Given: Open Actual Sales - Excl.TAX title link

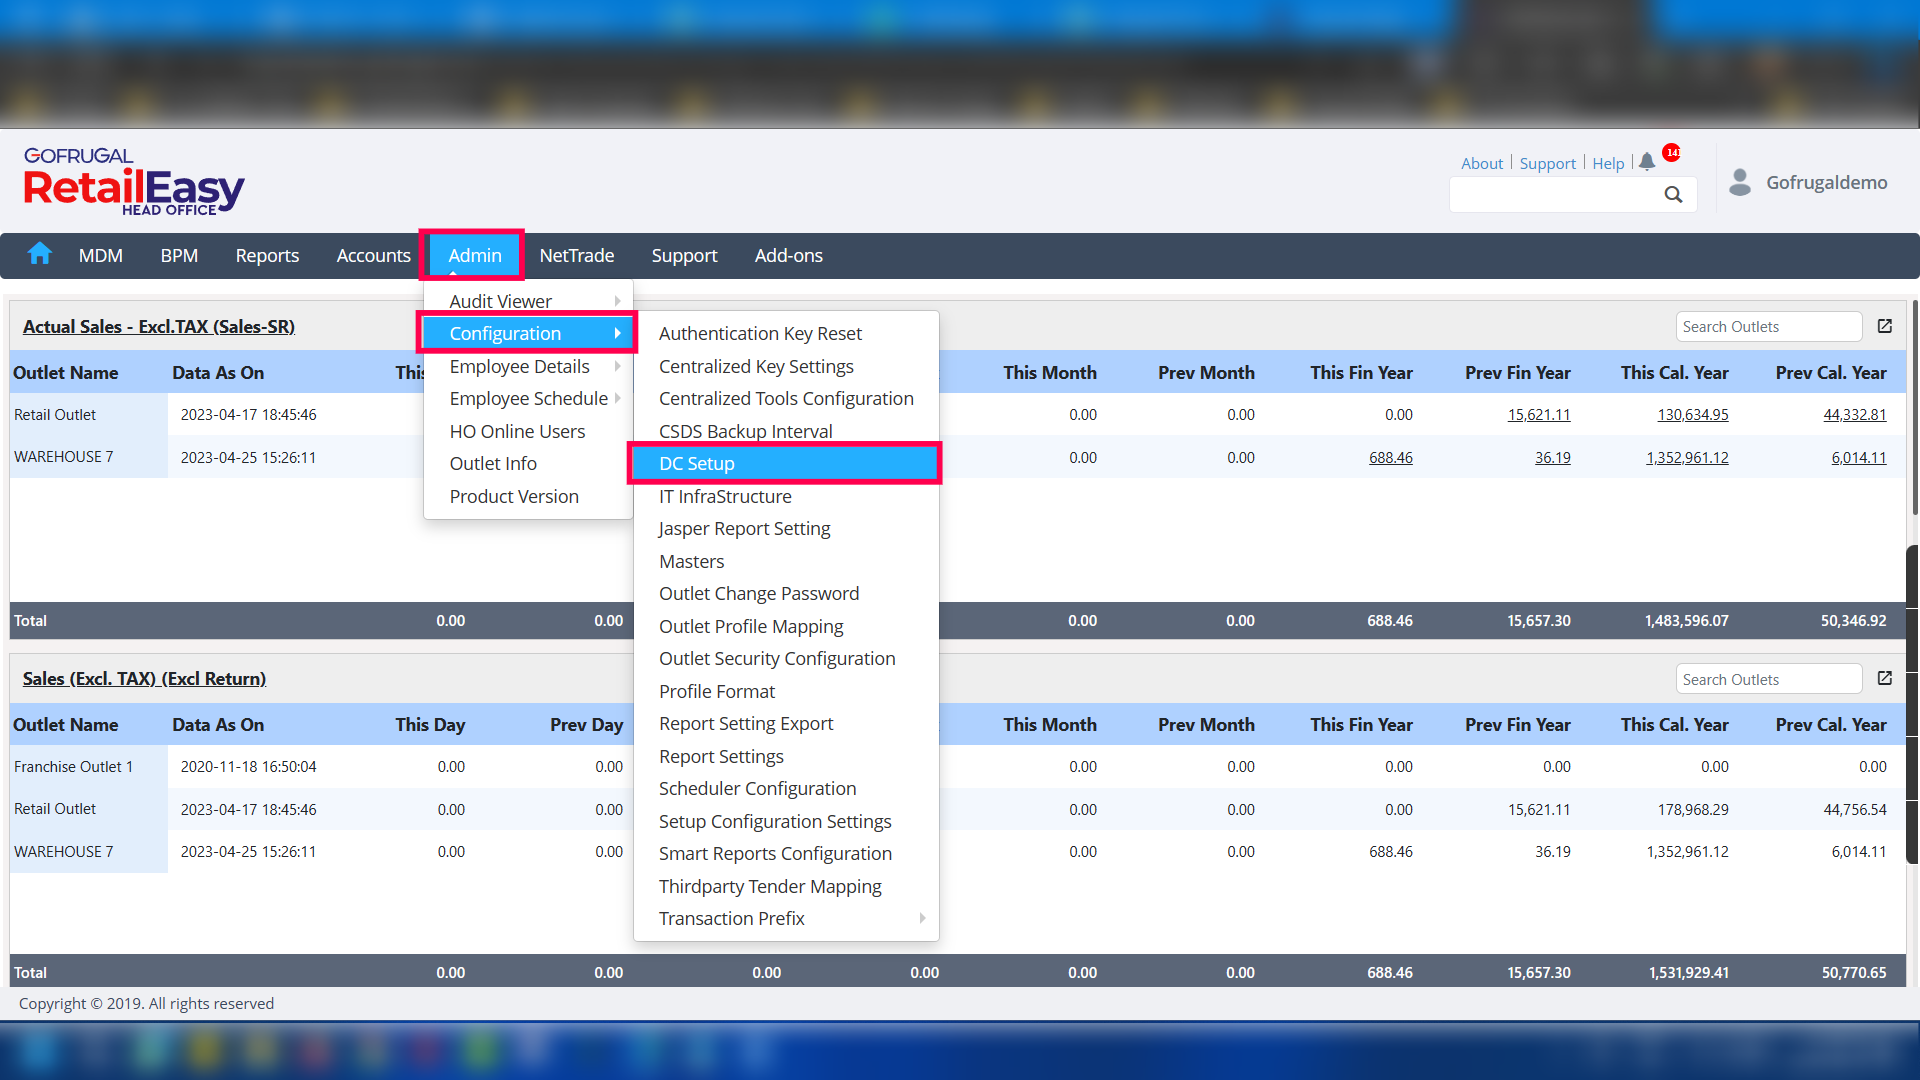Looking at the screenshot, I should pyautogui.click(x=159, y=326).
